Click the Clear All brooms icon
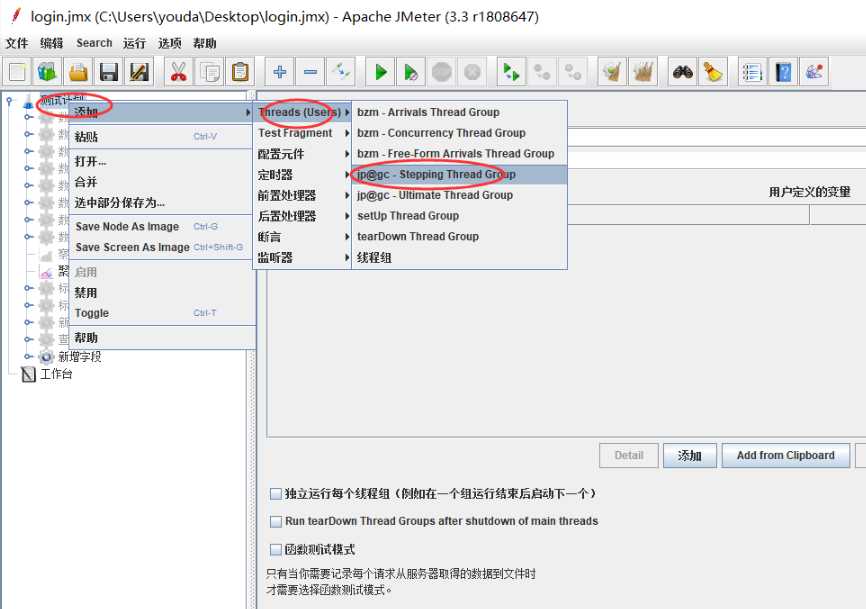The image size is (866, 609). tap(643, 72)
